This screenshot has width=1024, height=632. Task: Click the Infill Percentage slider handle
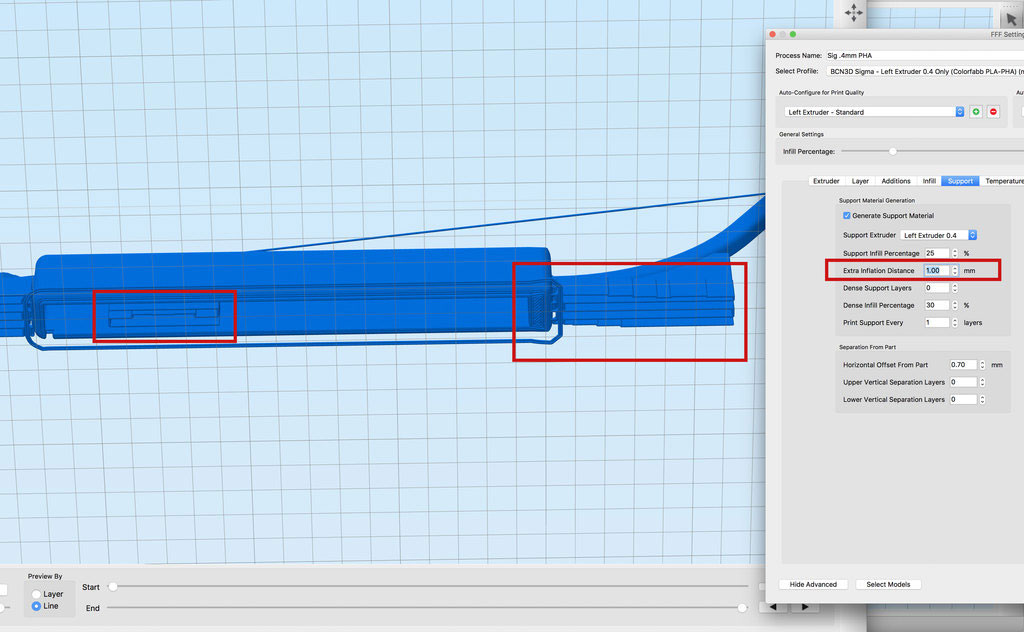click(x=893, y=151)
